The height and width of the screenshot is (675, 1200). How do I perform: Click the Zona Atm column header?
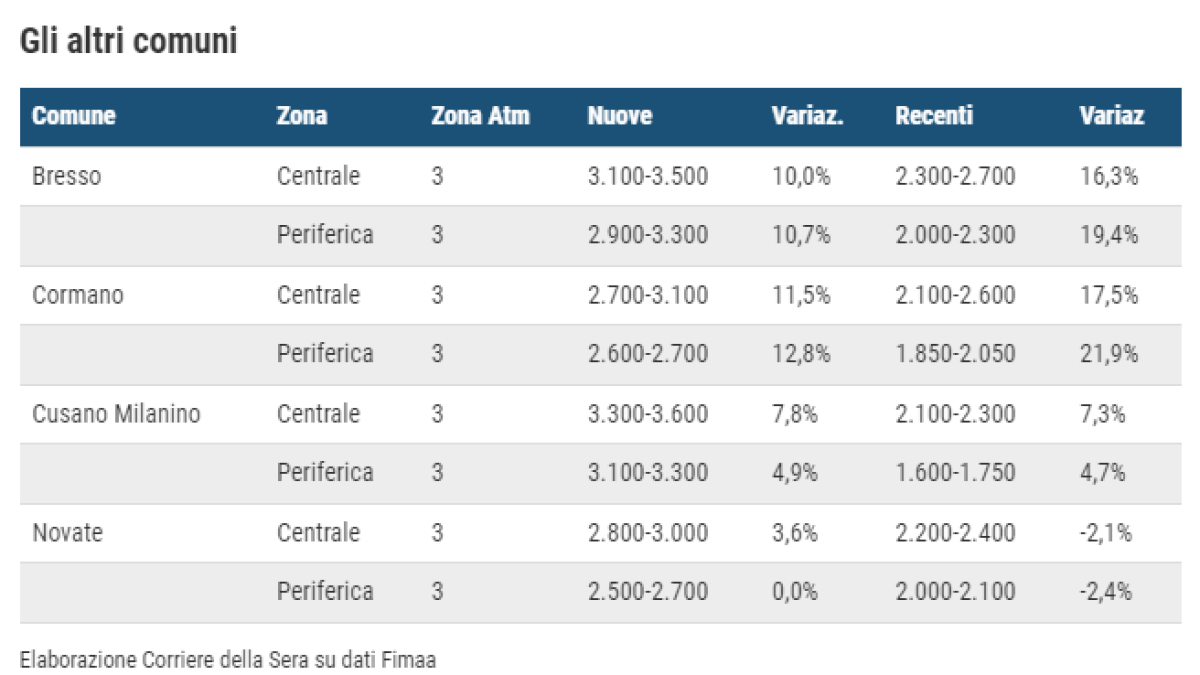(480, 116)
